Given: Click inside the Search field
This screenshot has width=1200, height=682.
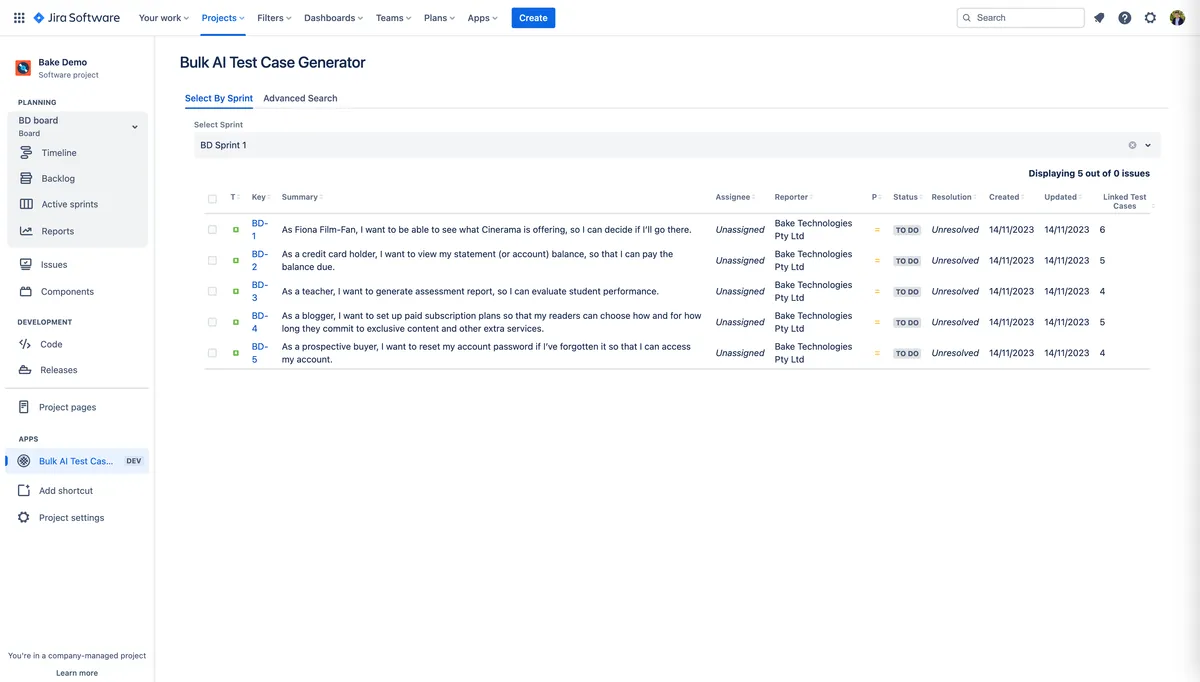Looking at the screenshot, I should (x=1020, y=17).
